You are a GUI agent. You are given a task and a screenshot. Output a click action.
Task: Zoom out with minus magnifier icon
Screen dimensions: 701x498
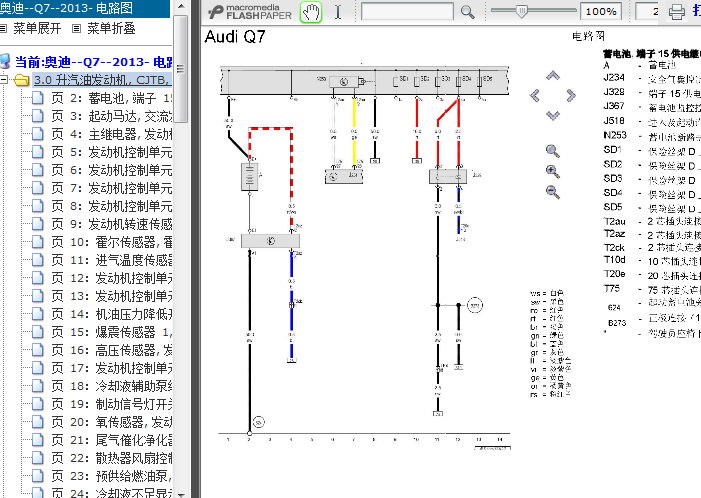coord(553,192)
